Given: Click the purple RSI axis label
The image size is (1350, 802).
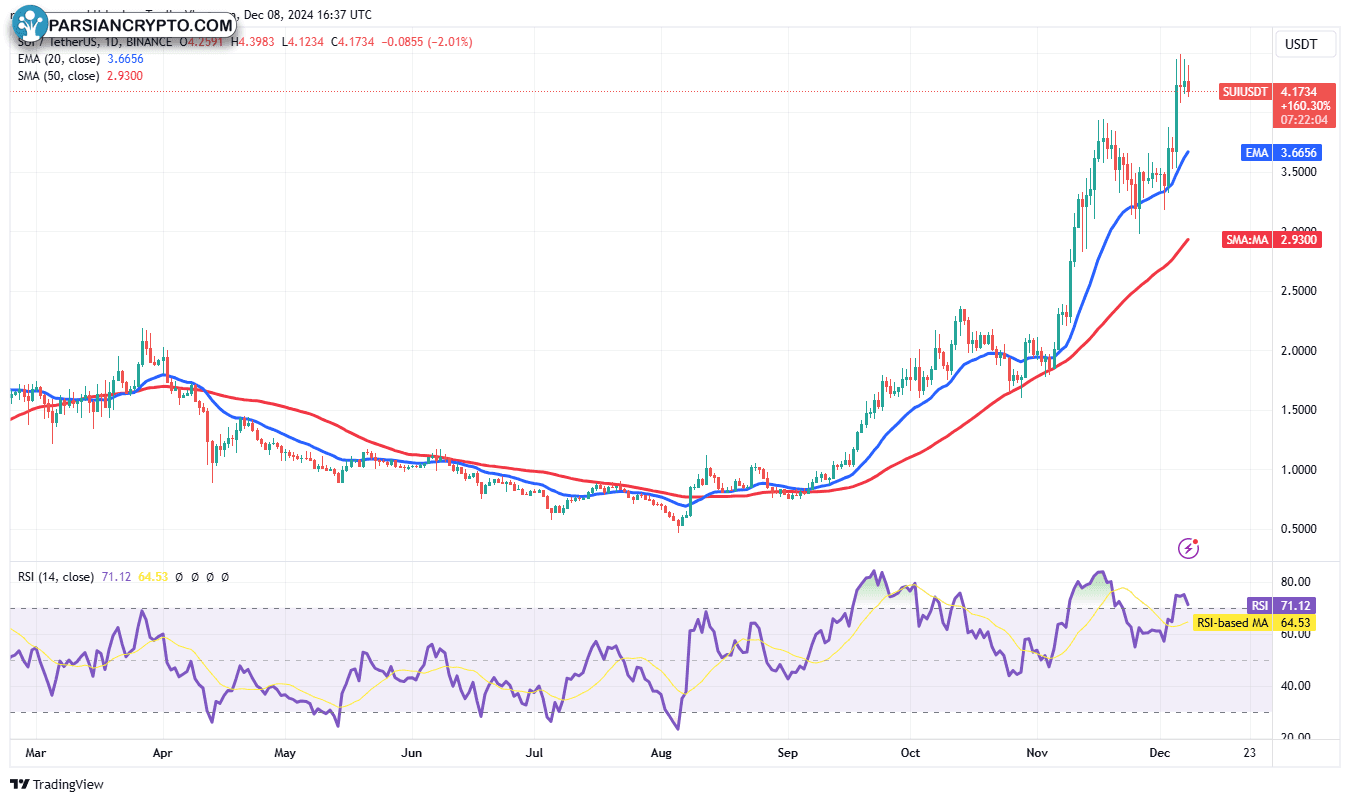Looking at the screenshot, I should [x=1260, y=606].
